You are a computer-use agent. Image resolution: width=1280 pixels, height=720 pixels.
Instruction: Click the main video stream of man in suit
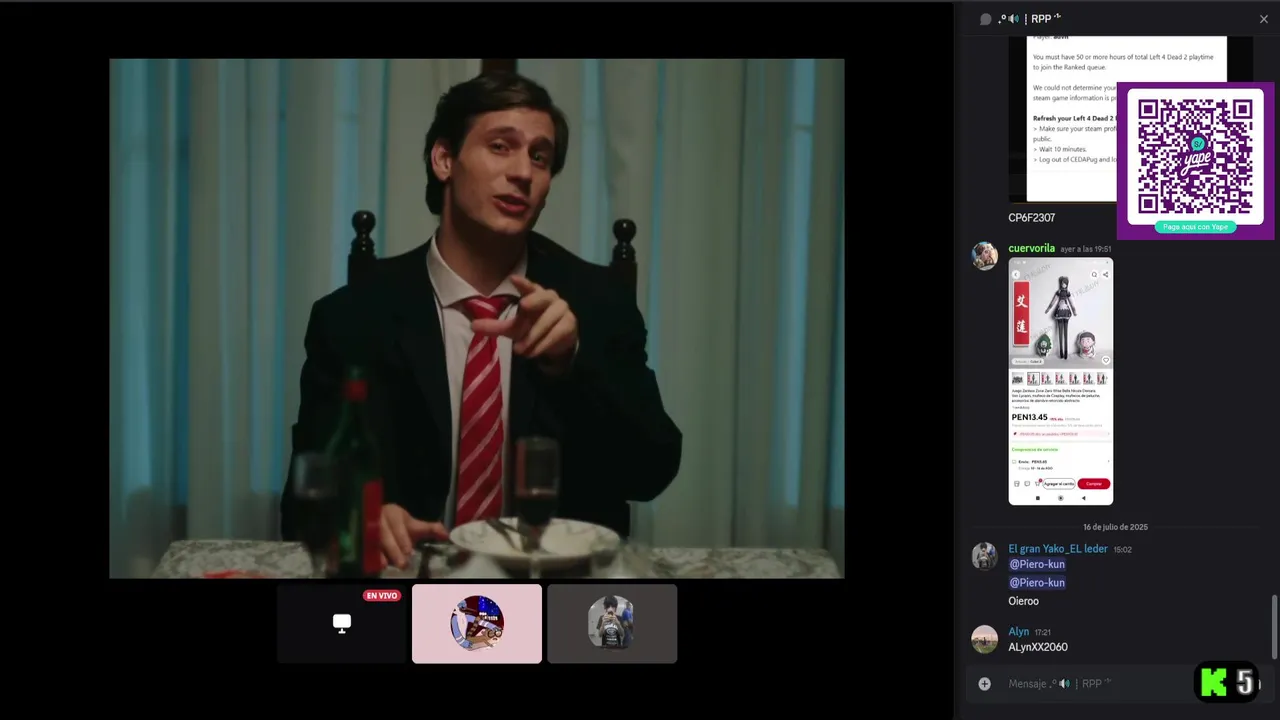[x=477, y=318]
